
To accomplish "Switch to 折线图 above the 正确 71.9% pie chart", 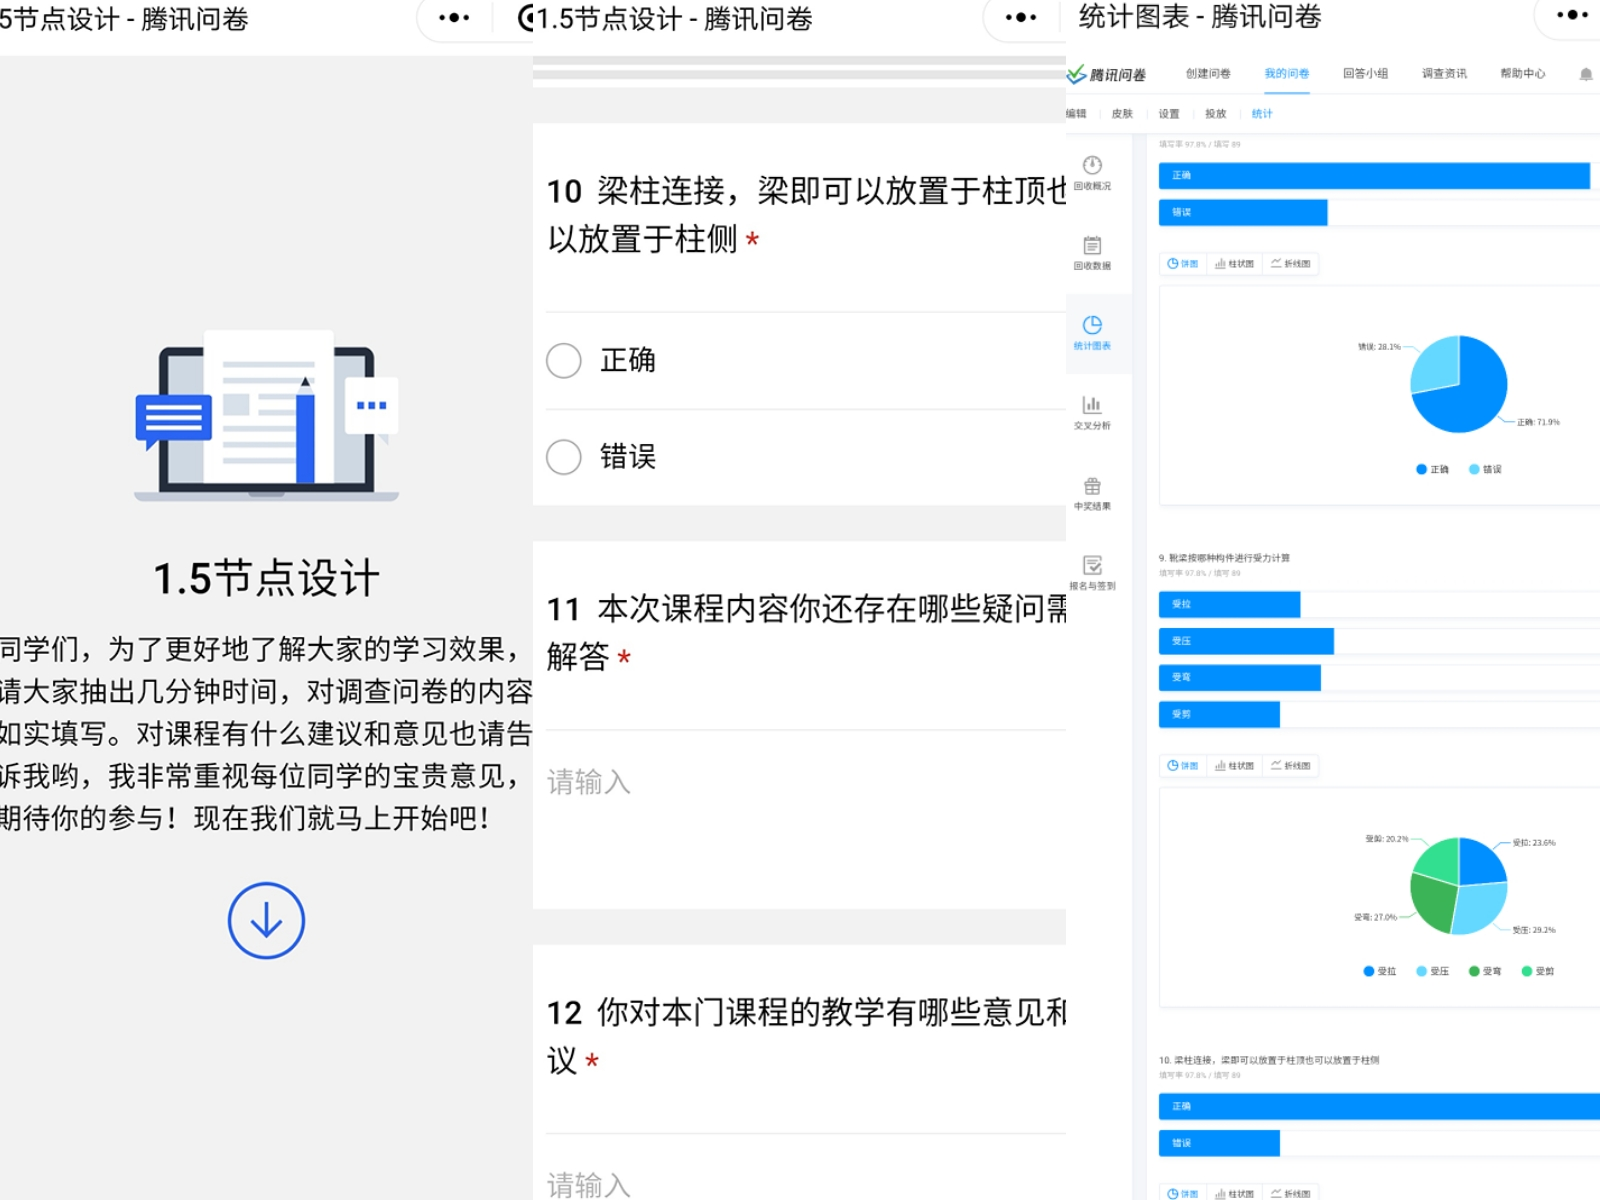I will pyautogui.click(x=1290, y=264).
